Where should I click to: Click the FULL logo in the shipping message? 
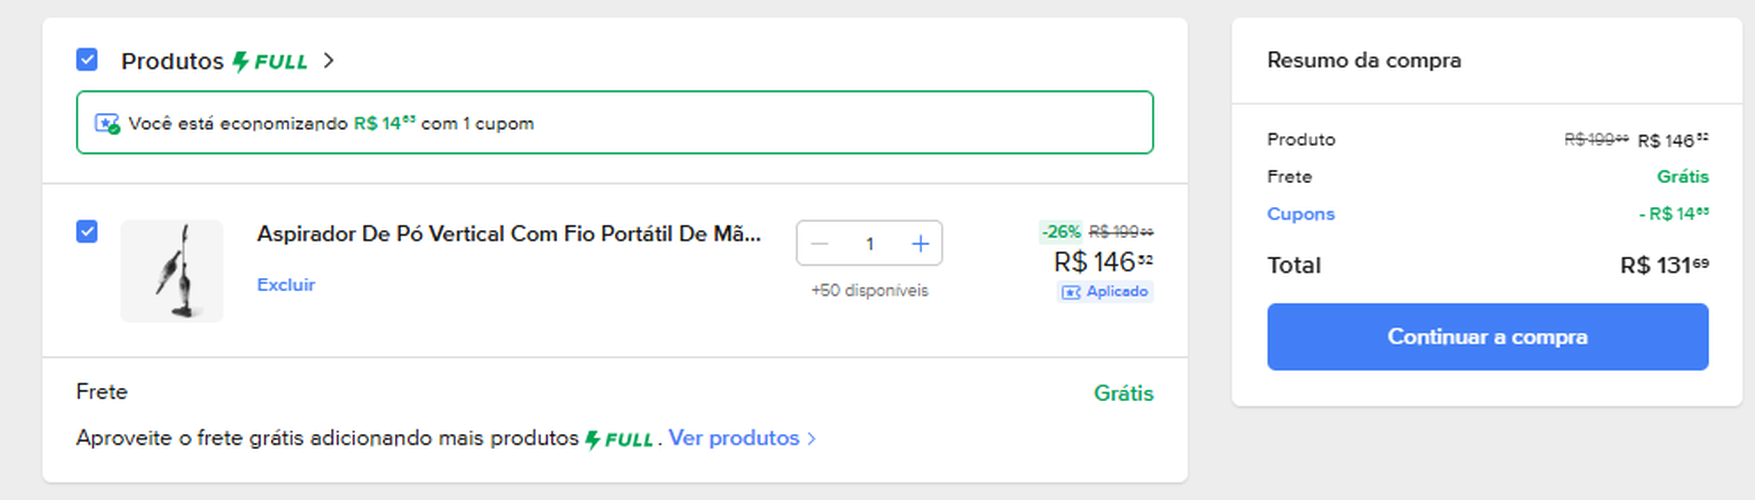coord(619,439)
